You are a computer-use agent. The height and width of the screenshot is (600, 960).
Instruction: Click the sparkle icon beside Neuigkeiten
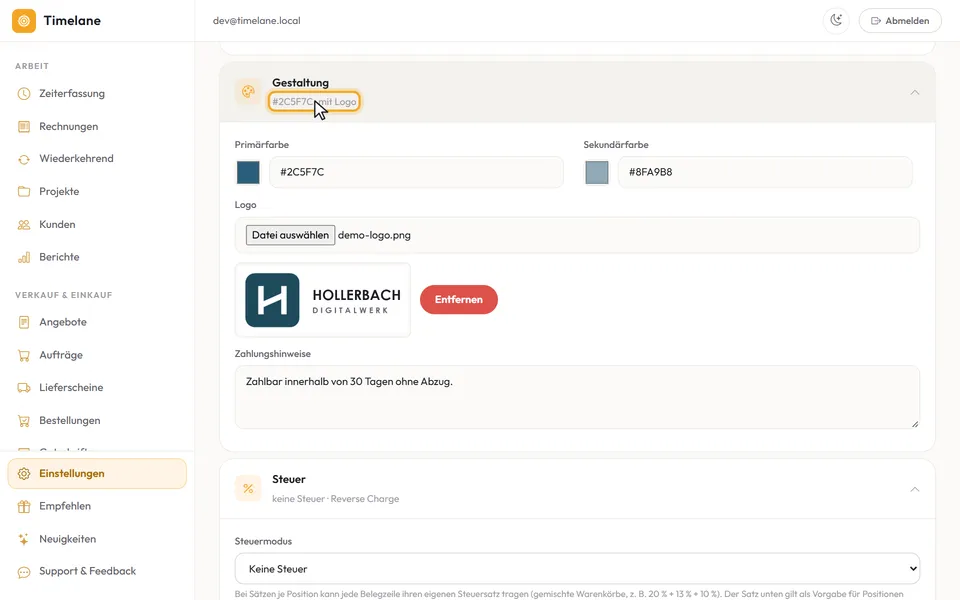click(x=24, y=539)
